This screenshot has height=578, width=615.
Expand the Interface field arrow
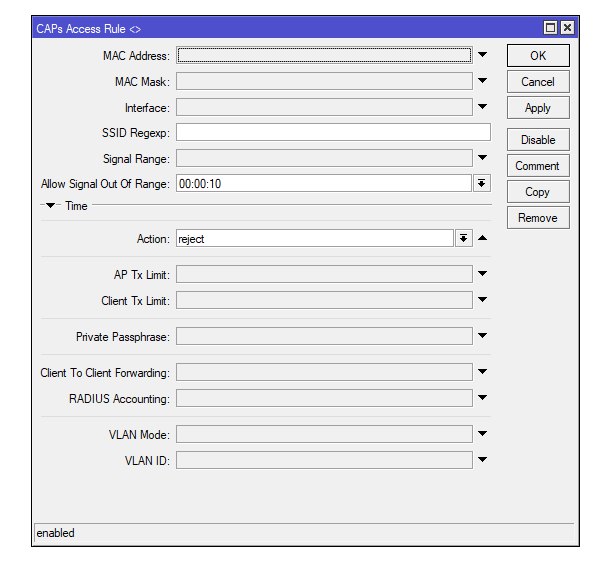[x=482, y=107]
